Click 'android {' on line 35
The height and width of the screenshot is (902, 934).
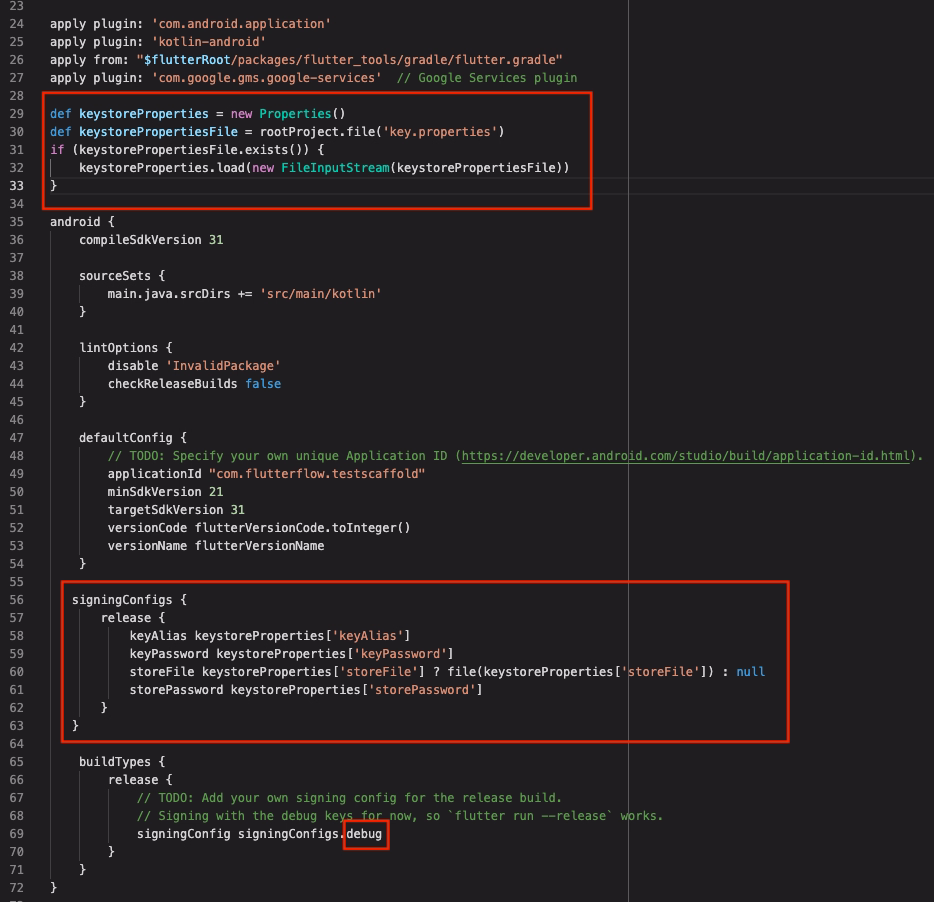click(x=82, y=222)
